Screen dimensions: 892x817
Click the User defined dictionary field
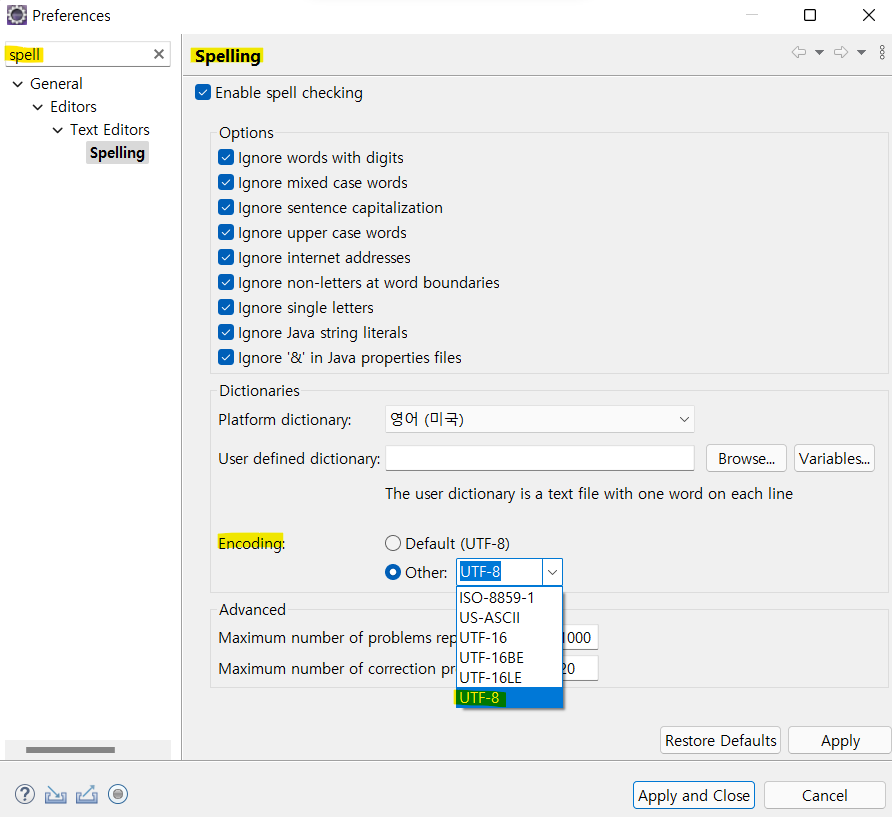pos(539,458)
